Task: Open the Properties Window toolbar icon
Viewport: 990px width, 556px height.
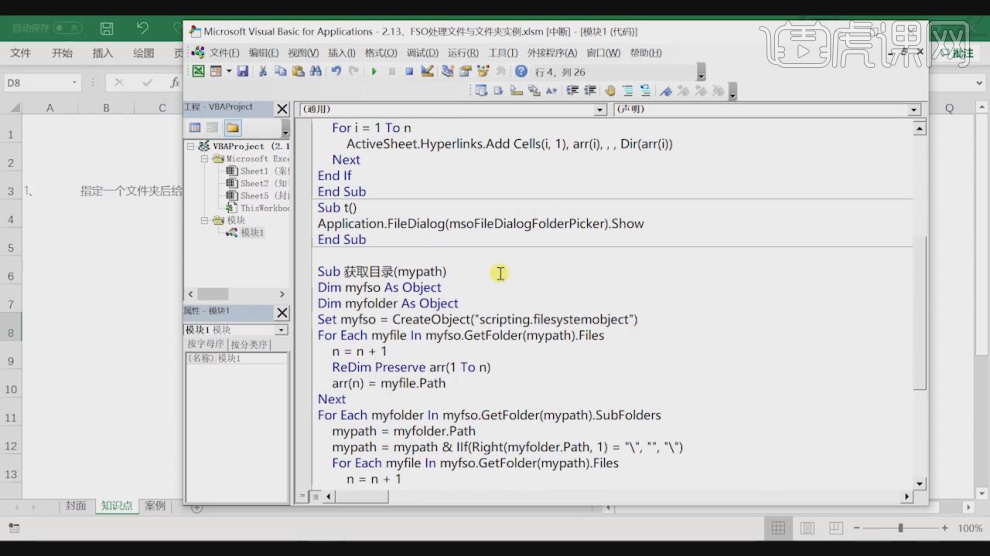Action: (465, 71)
